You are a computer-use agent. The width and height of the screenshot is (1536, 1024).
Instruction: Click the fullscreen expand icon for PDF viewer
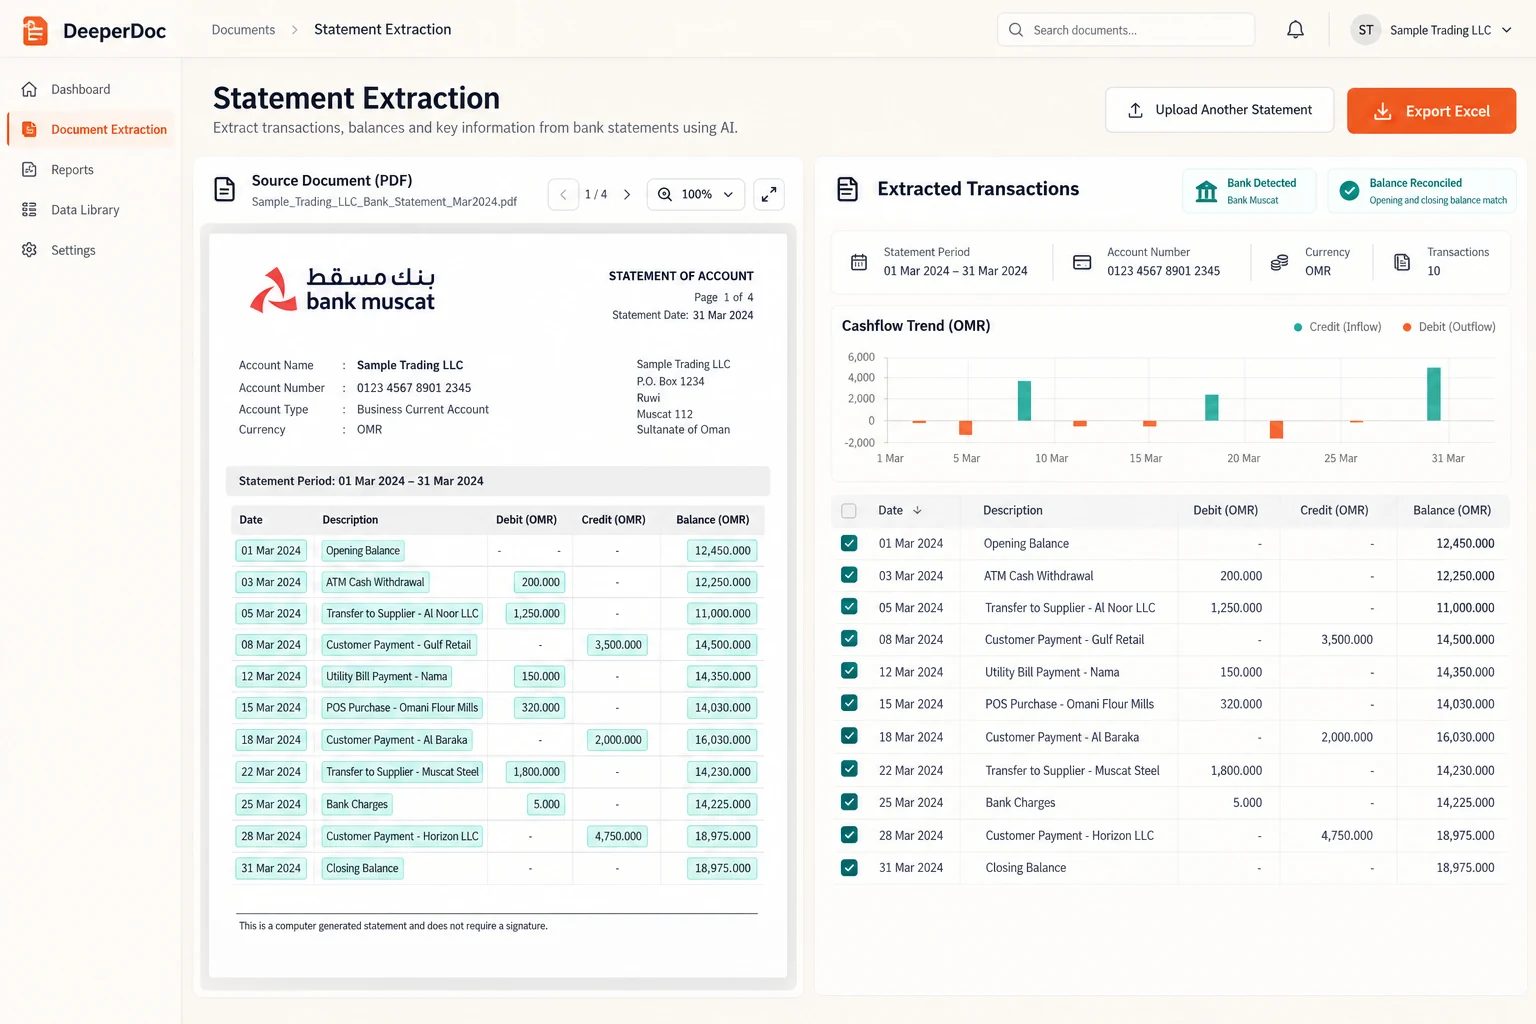(769, 194)
